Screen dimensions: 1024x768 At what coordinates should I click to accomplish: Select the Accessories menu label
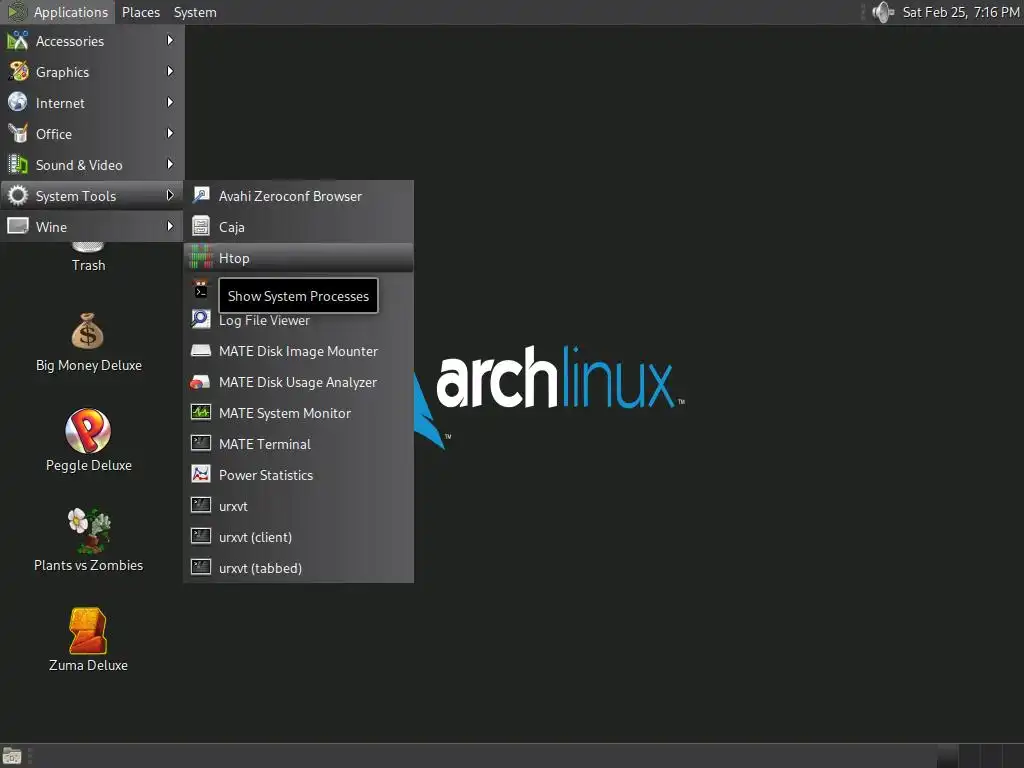pyautogui.click(x=70, y=41)
